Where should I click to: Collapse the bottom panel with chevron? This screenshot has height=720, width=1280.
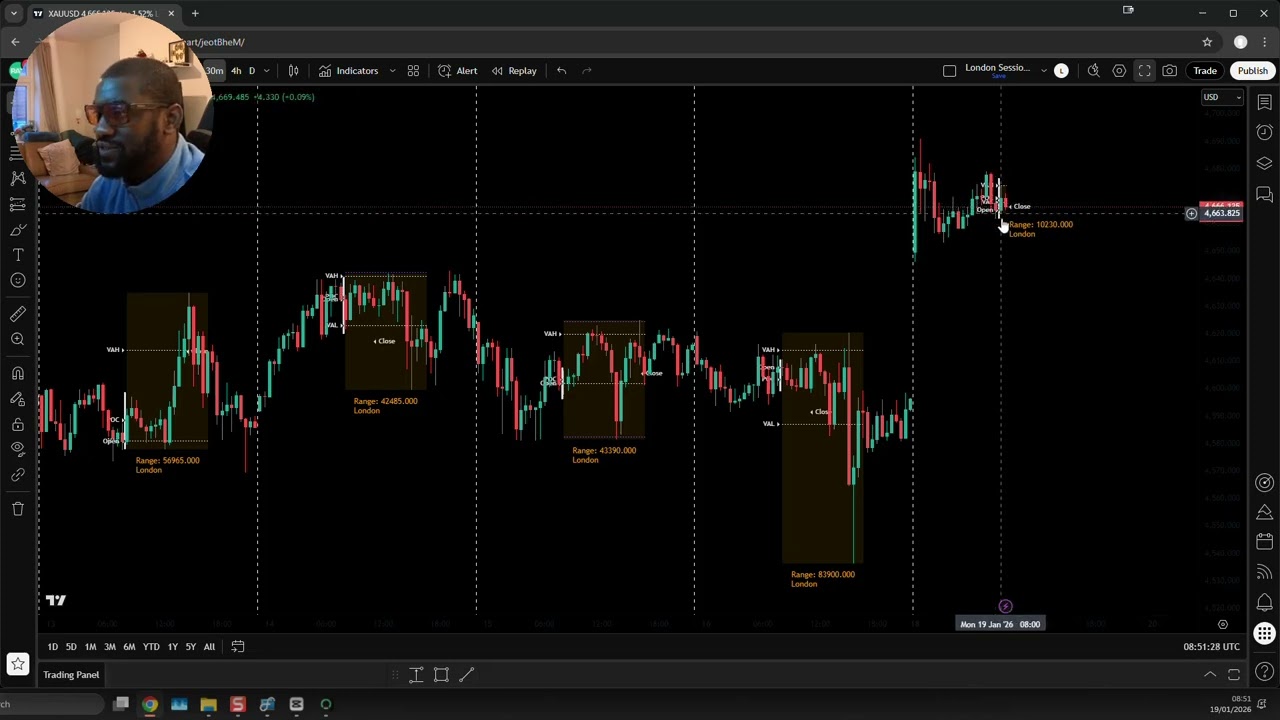1209,675
